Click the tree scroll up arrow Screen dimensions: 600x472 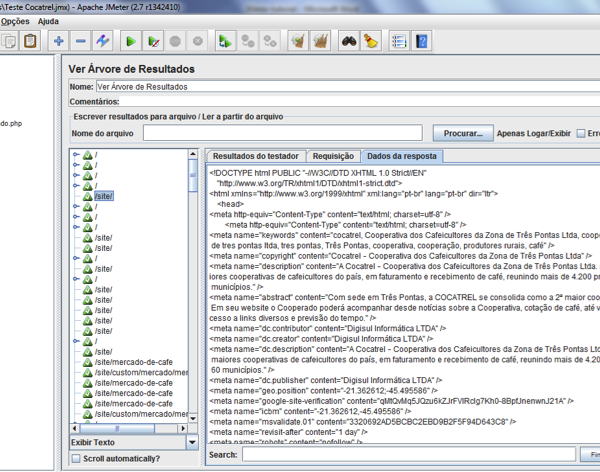tap(193, 154)
